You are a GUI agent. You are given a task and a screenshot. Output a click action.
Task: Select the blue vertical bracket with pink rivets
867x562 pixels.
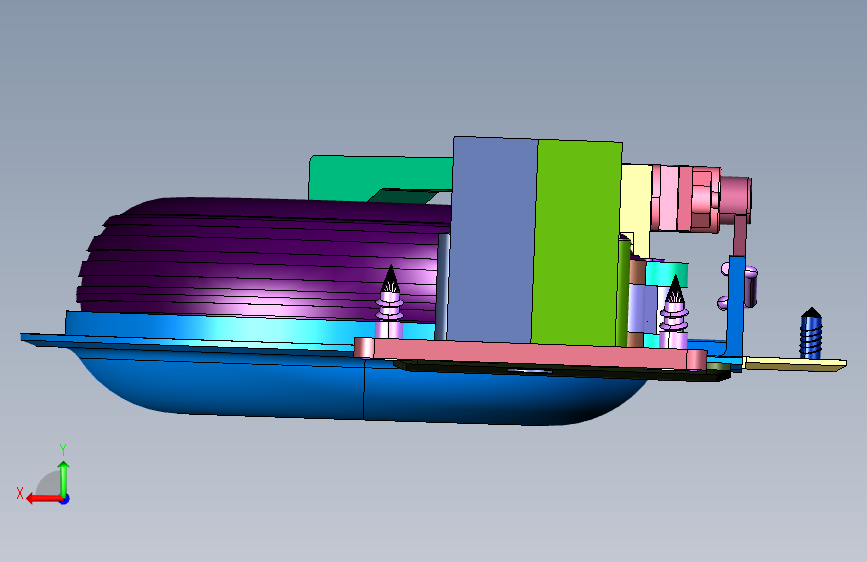click(736, 310)
